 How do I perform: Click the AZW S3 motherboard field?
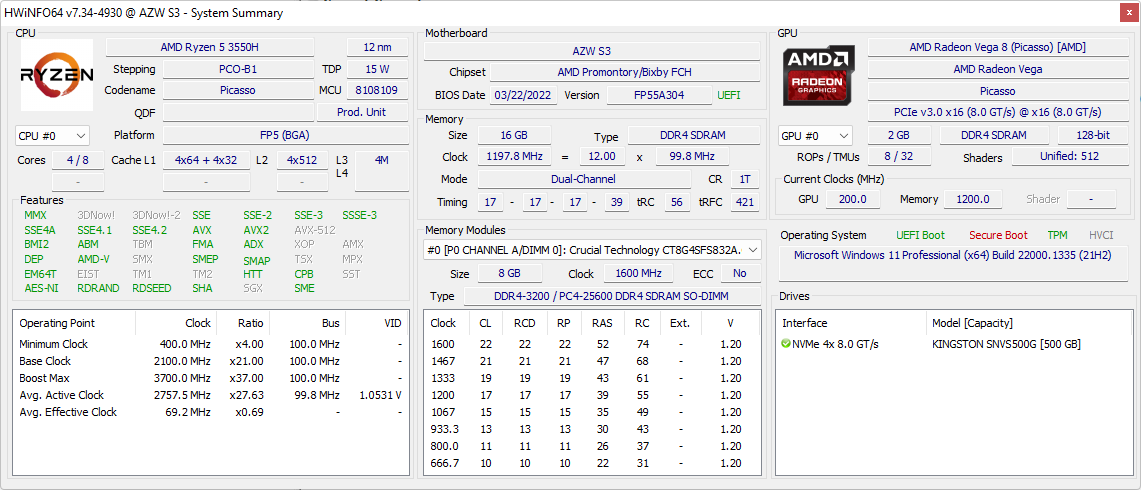click(x=592, y=51)
